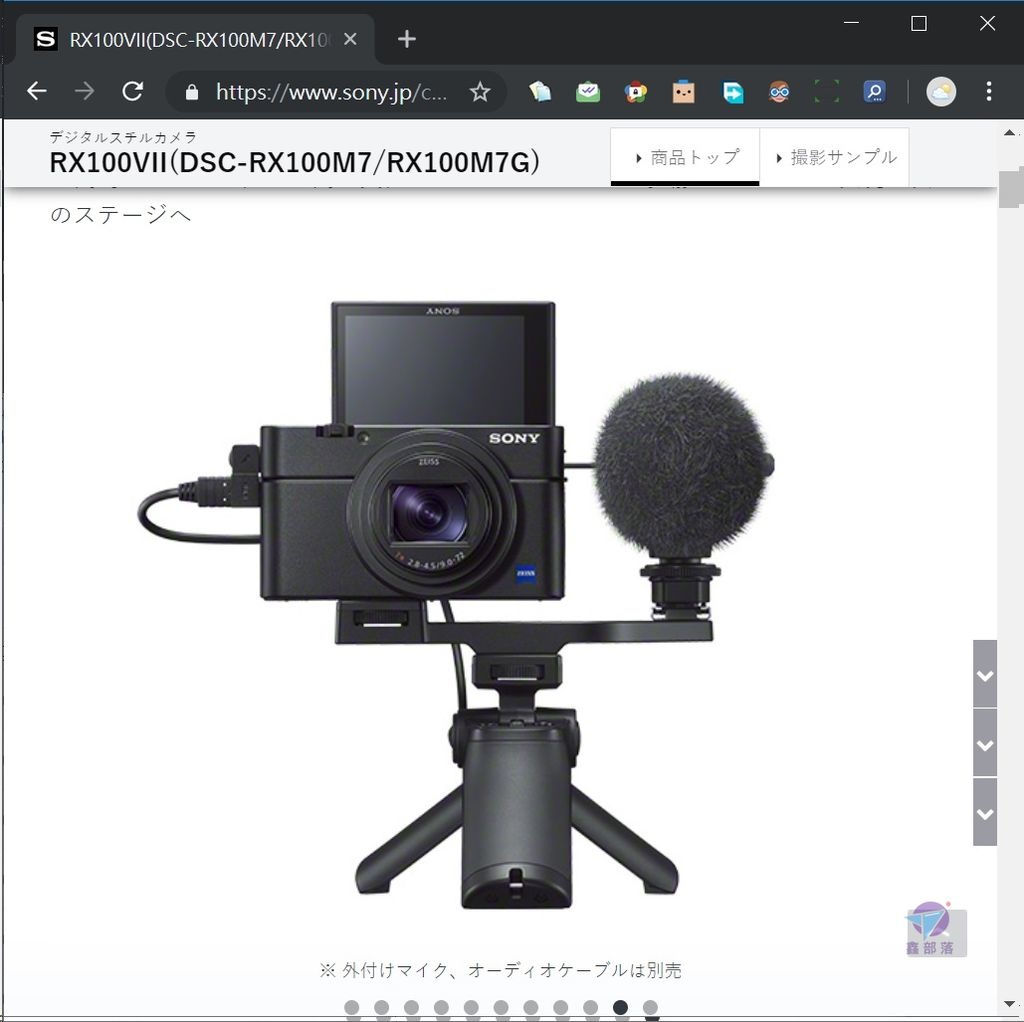
Task: View site security via the padlock icon
Action: point(191,92)
